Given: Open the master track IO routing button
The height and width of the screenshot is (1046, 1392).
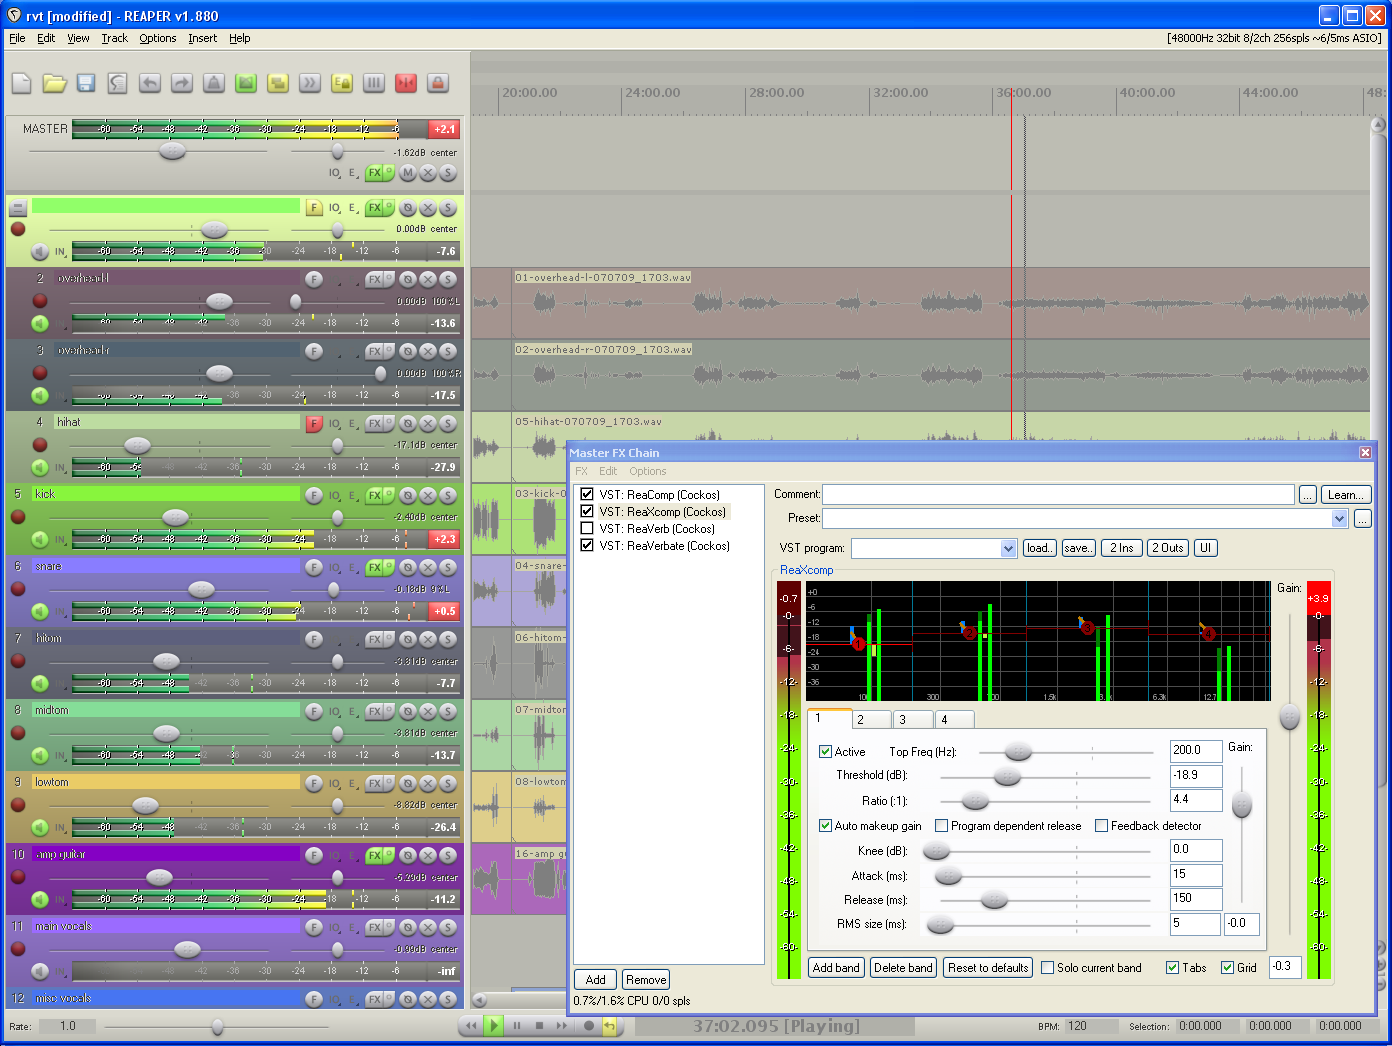Looking at the screenshot, I should click(x=334, y=173).
